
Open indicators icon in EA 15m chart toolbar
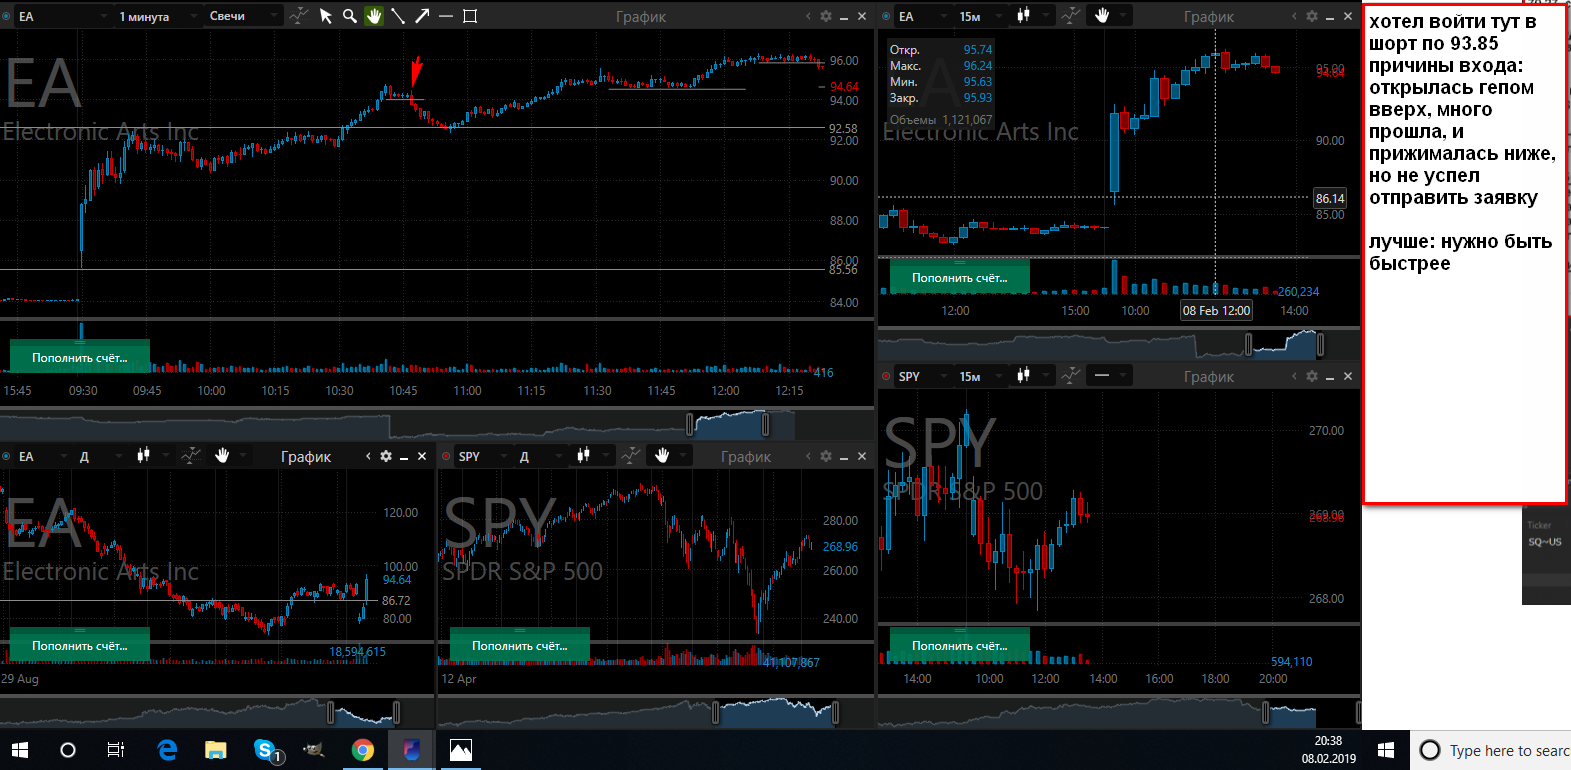pos(1070,16)
